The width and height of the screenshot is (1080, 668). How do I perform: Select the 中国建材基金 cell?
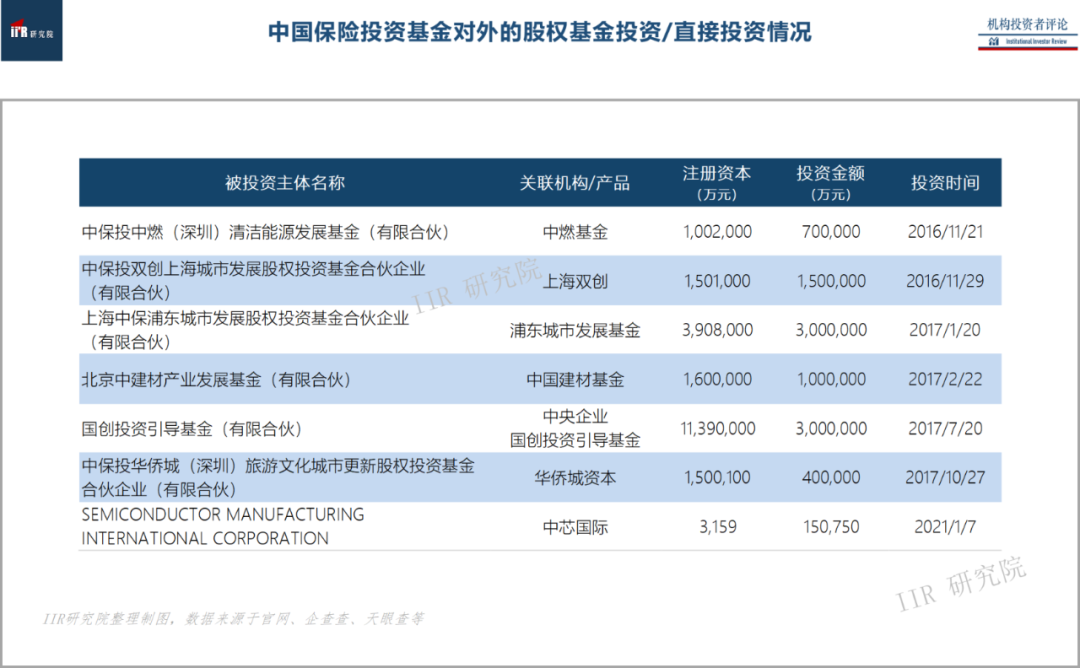(575, 379)
